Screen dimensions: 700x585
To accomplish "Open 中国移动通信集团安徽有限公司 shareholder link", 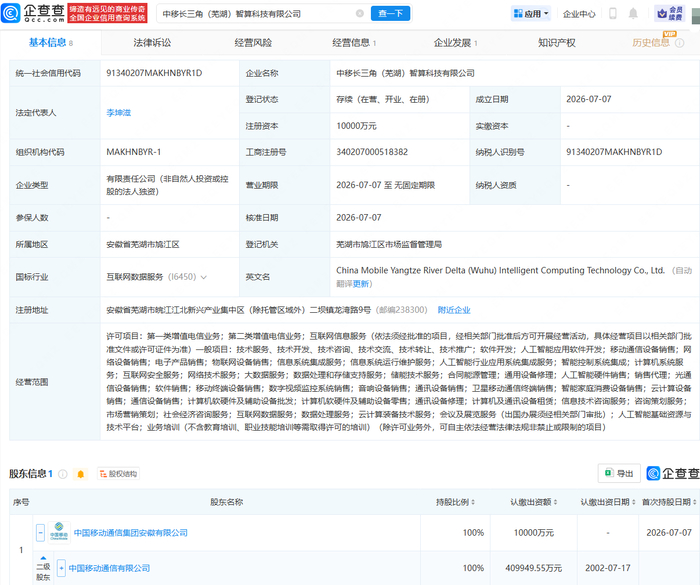I will coord(130,533).
